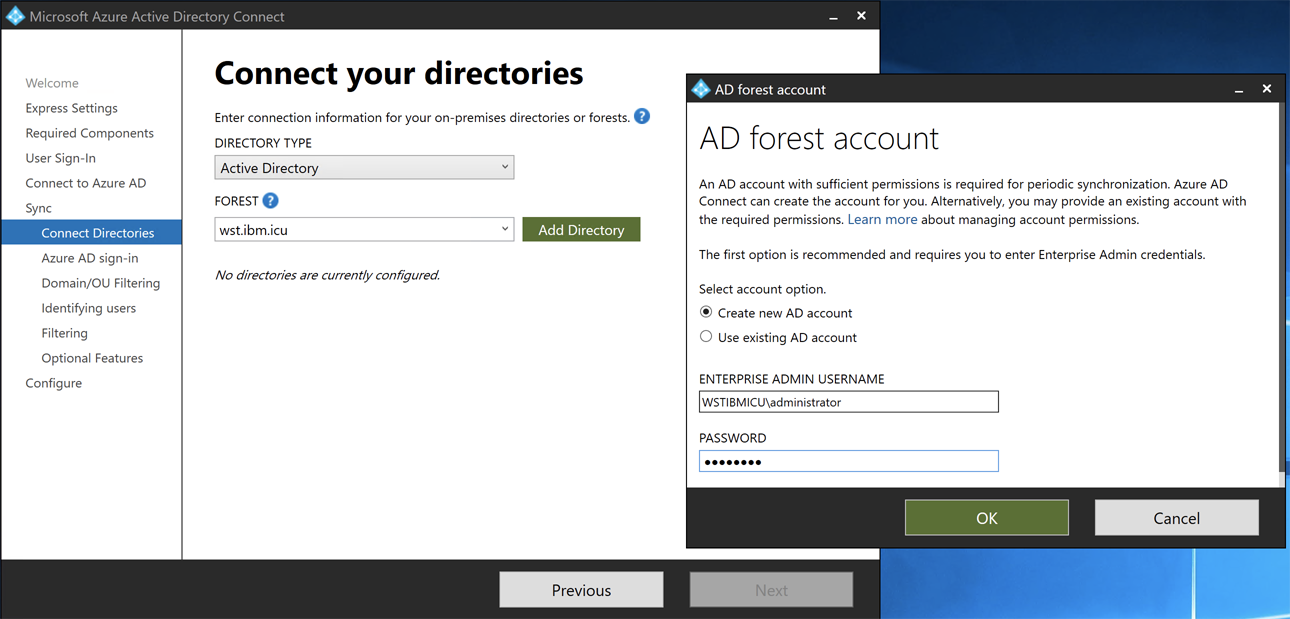Open the Azure AD sign-in step
Screen dimensions: 1290x619
[x=90, y=258]
